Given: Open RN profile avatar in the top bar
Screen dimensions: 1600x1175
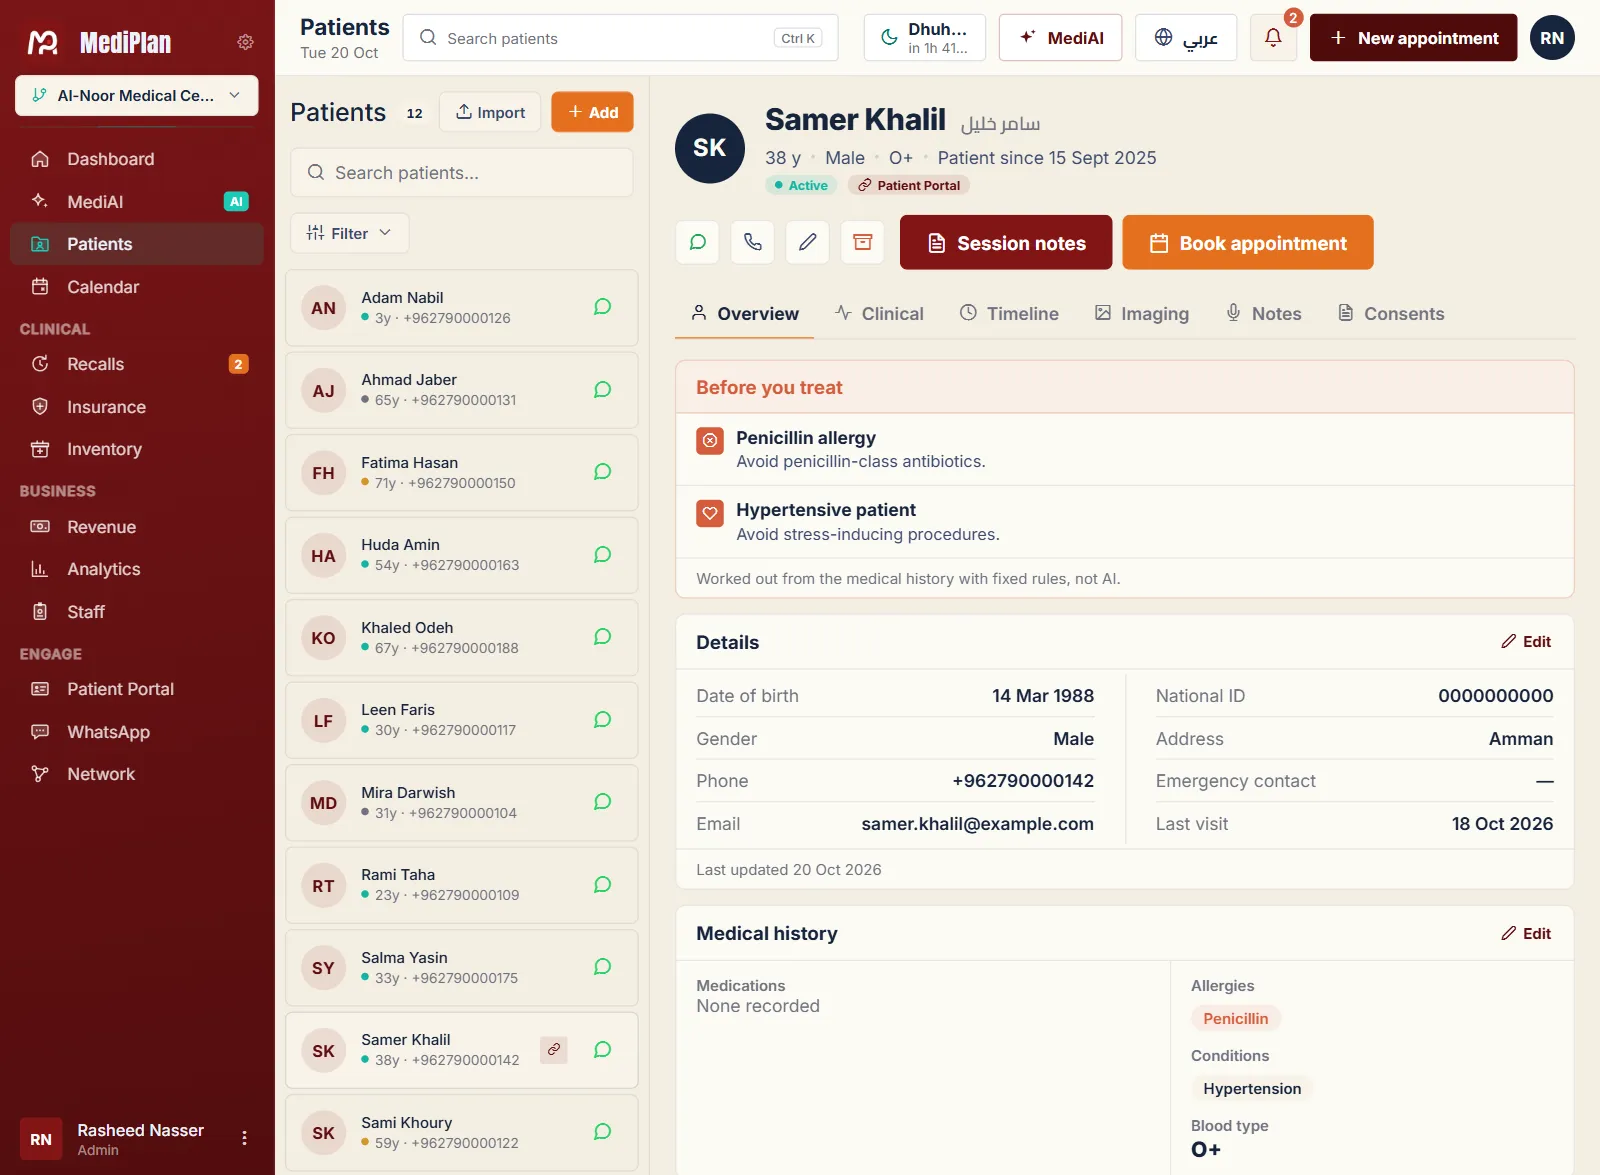Looking at the screenshot, I should pos(1552,38).
